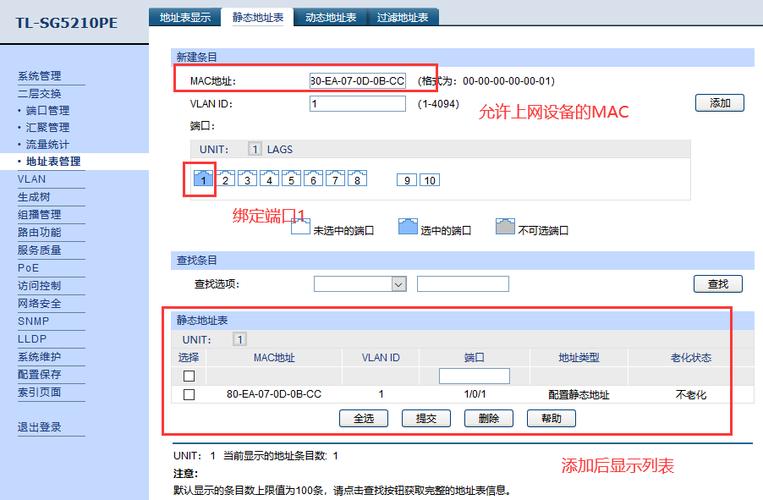
Task: Click the MAC地址 column header
Action: [x=274, y=357]
